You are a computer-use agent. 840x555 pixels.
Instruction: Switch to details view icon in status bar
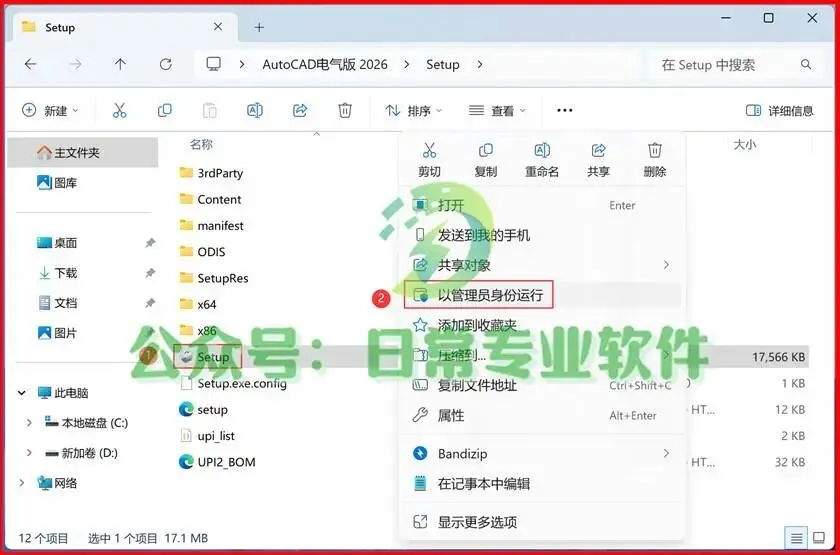(797, 537)
